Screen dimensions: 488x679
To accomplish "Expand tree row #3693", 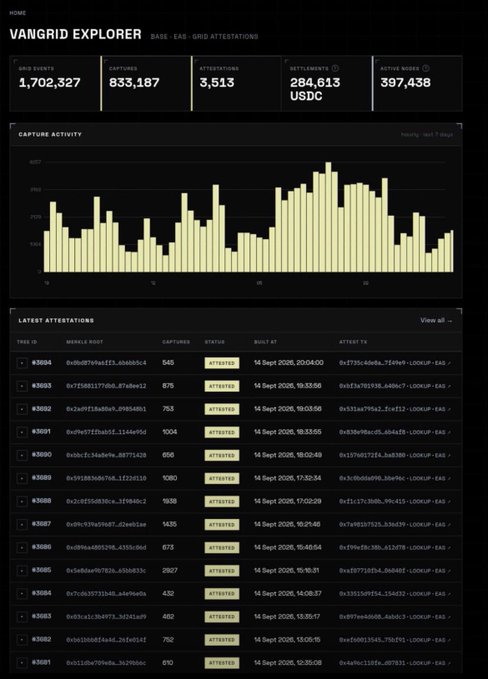I will (x=22, y=386).
